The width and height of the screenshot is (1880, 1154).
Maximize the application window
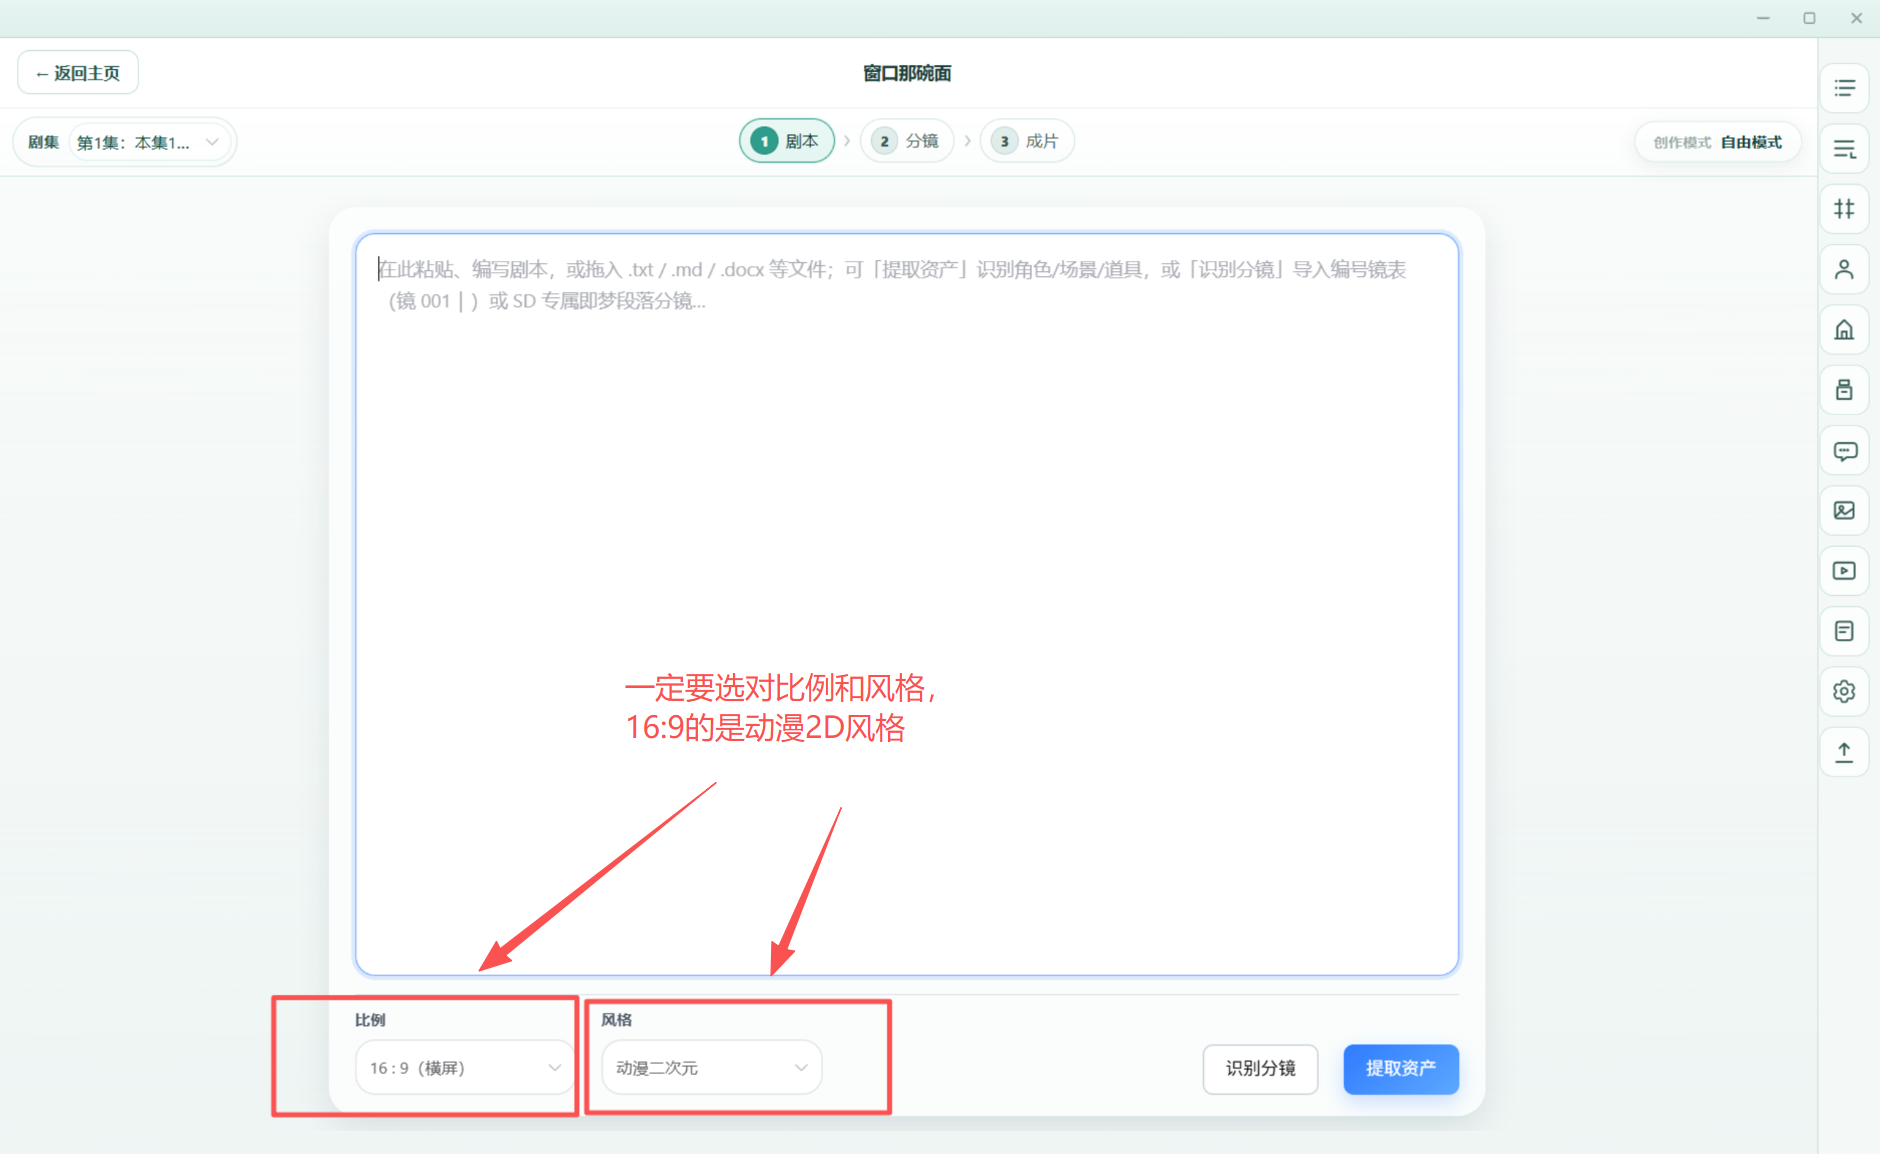click(x=1809, y=18)
